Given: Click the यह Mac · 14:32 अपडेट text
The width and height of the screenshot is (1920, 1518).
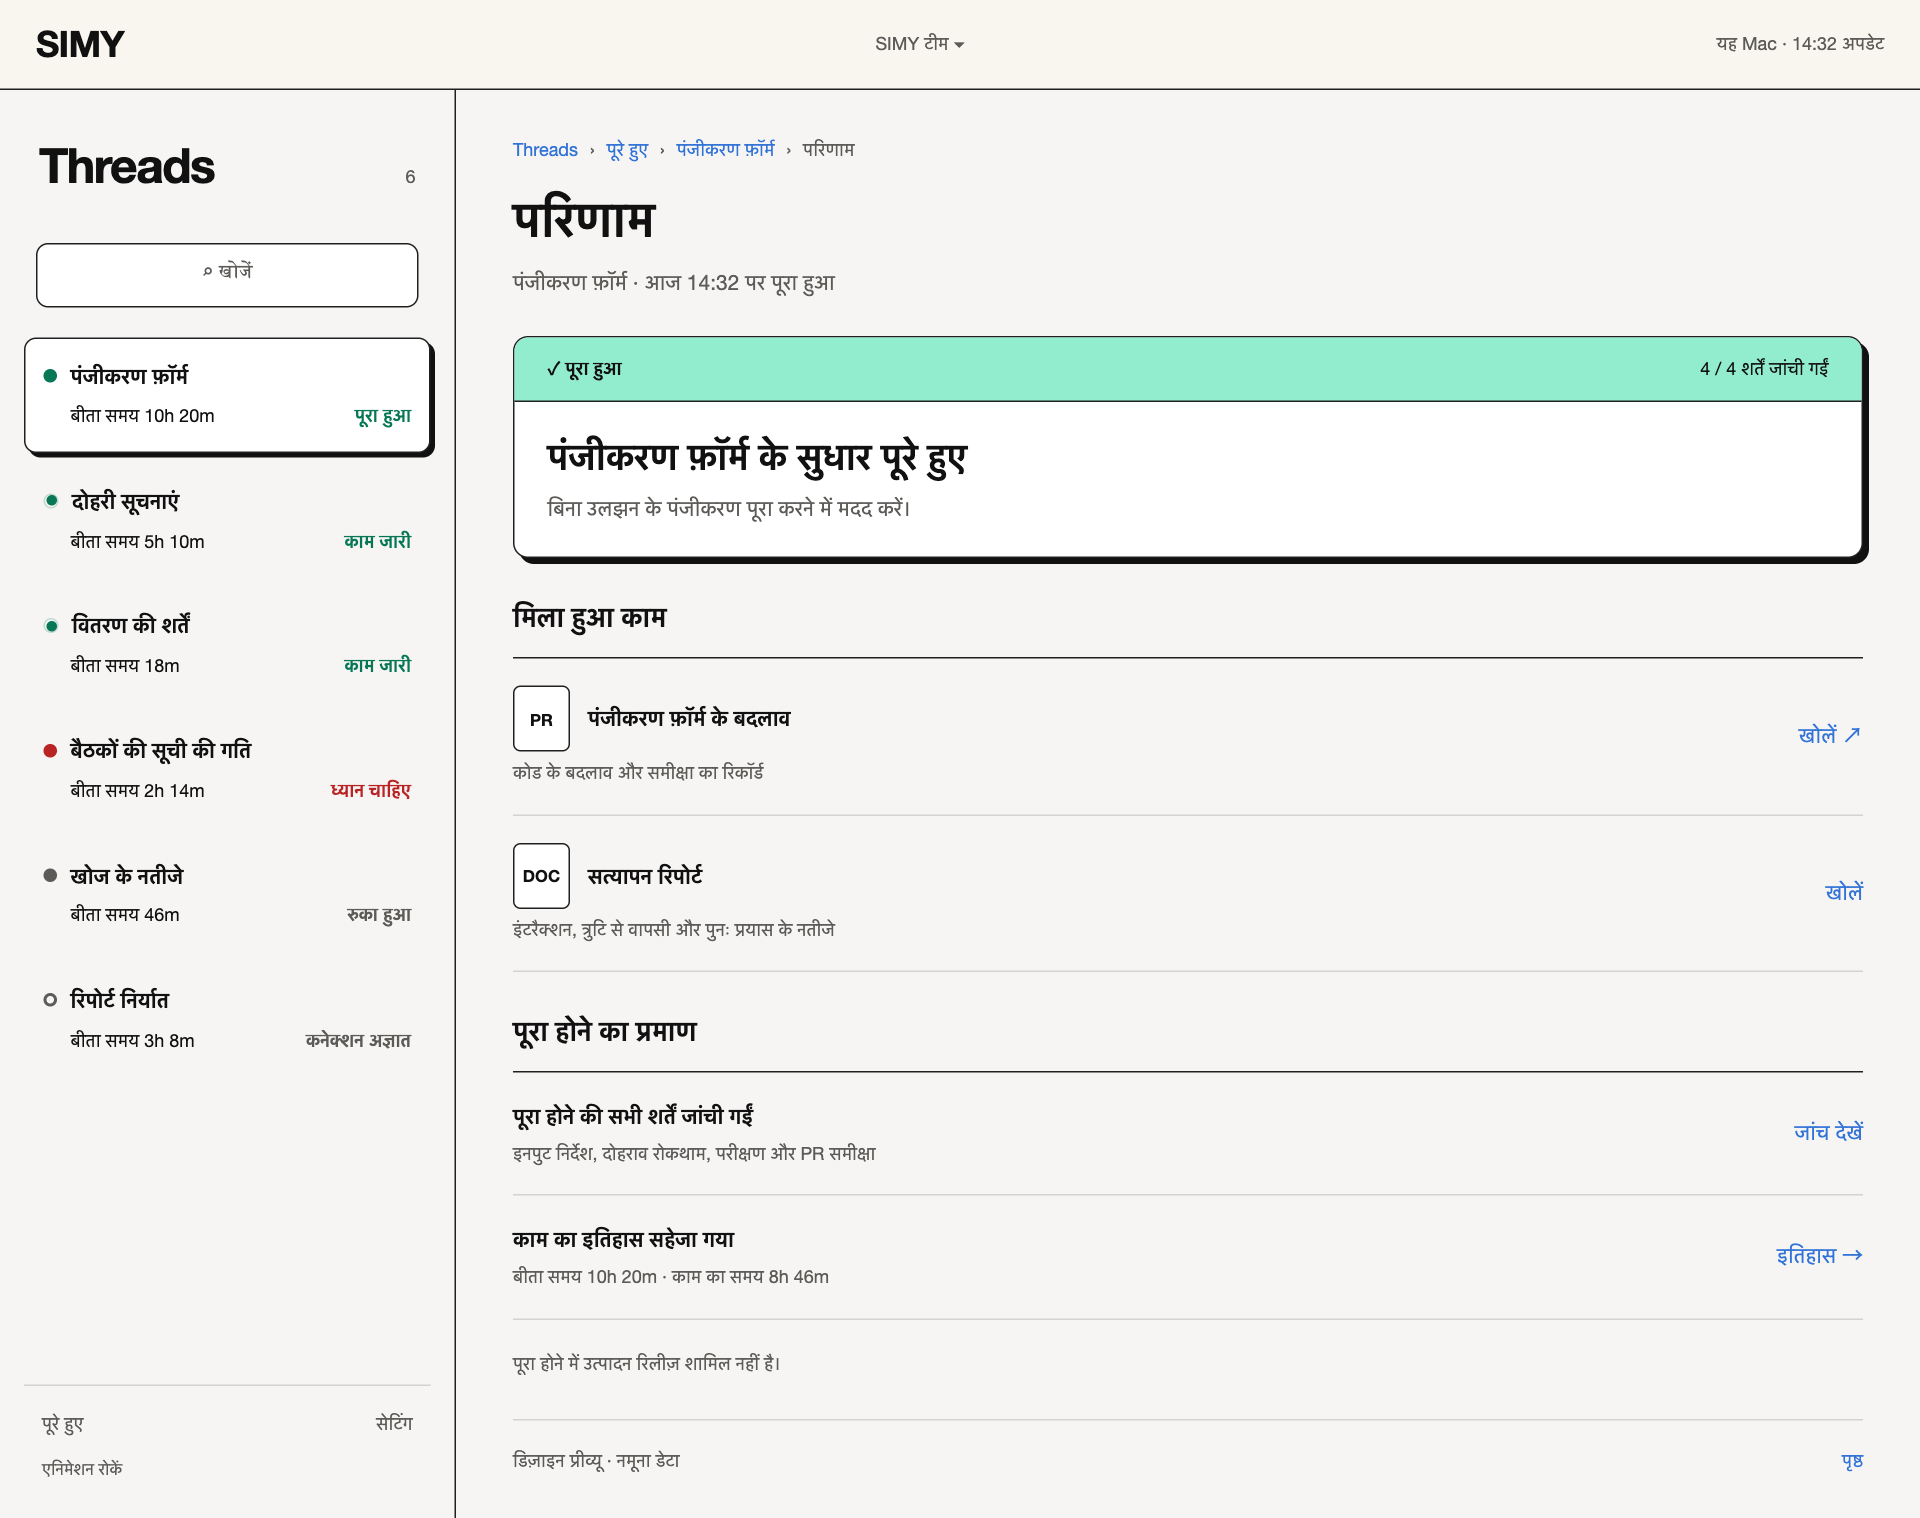Looking at the screenshot, I should [1800, 44].
